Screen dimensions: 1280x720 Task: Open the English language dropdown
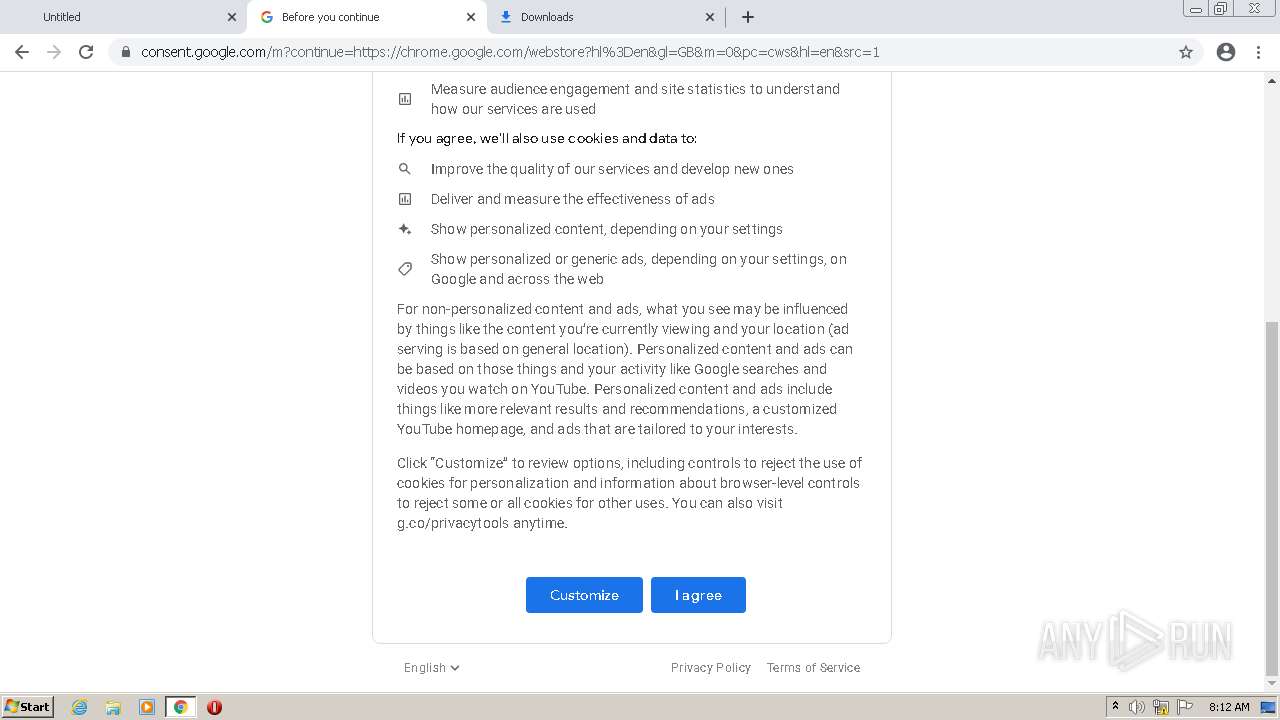click(x=431, y=668)
